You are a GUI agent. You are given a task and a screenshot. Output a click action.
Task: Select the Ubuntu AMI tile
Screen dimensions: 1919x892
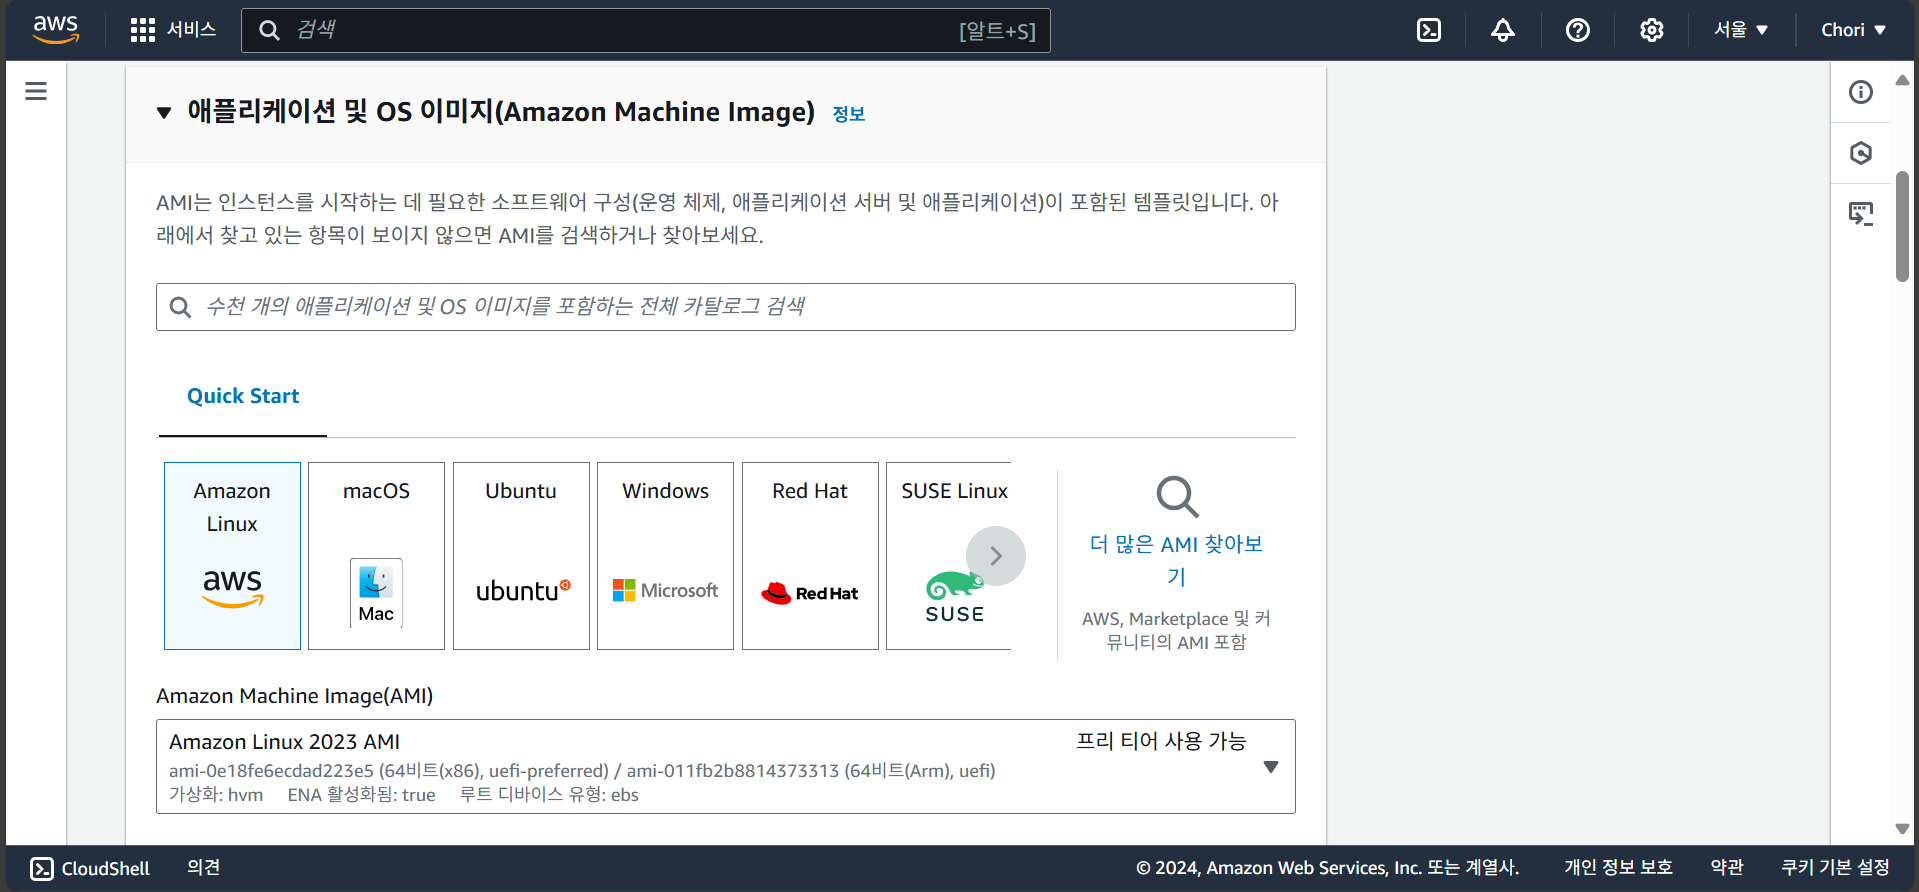[521, 556]
